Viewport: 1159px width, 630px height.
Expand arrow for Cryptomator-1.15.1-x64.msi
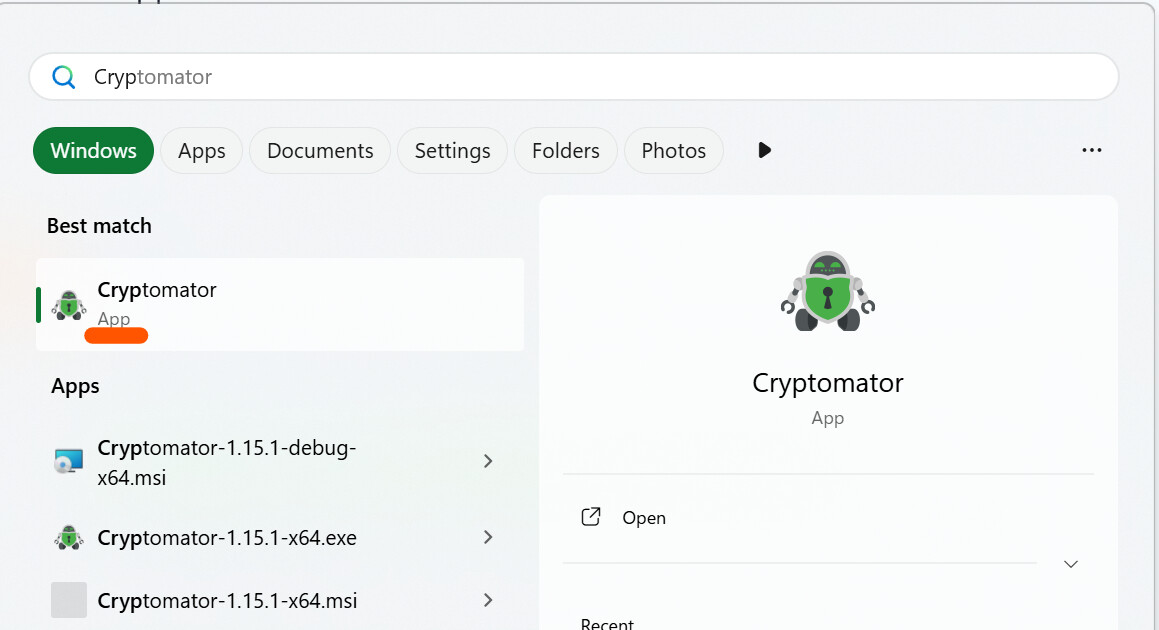tap(488, 600)
